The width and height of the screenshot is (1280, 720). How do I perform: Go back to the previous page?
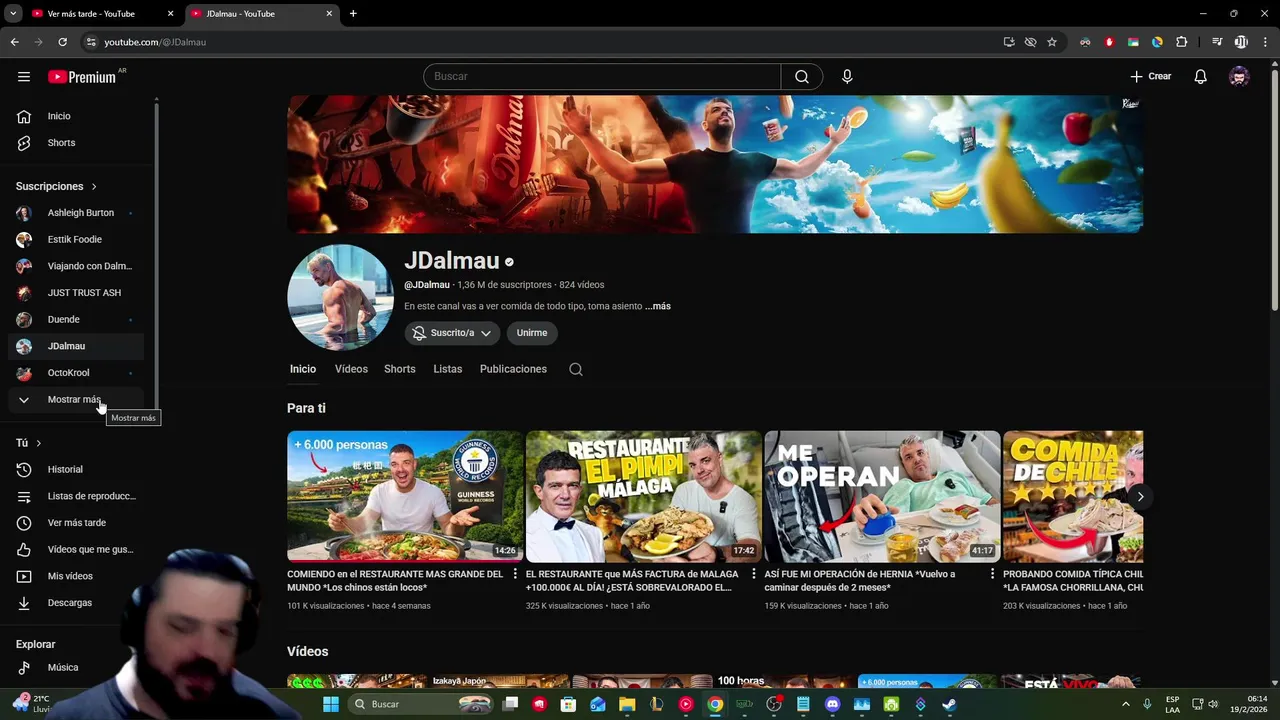[14, 42]
